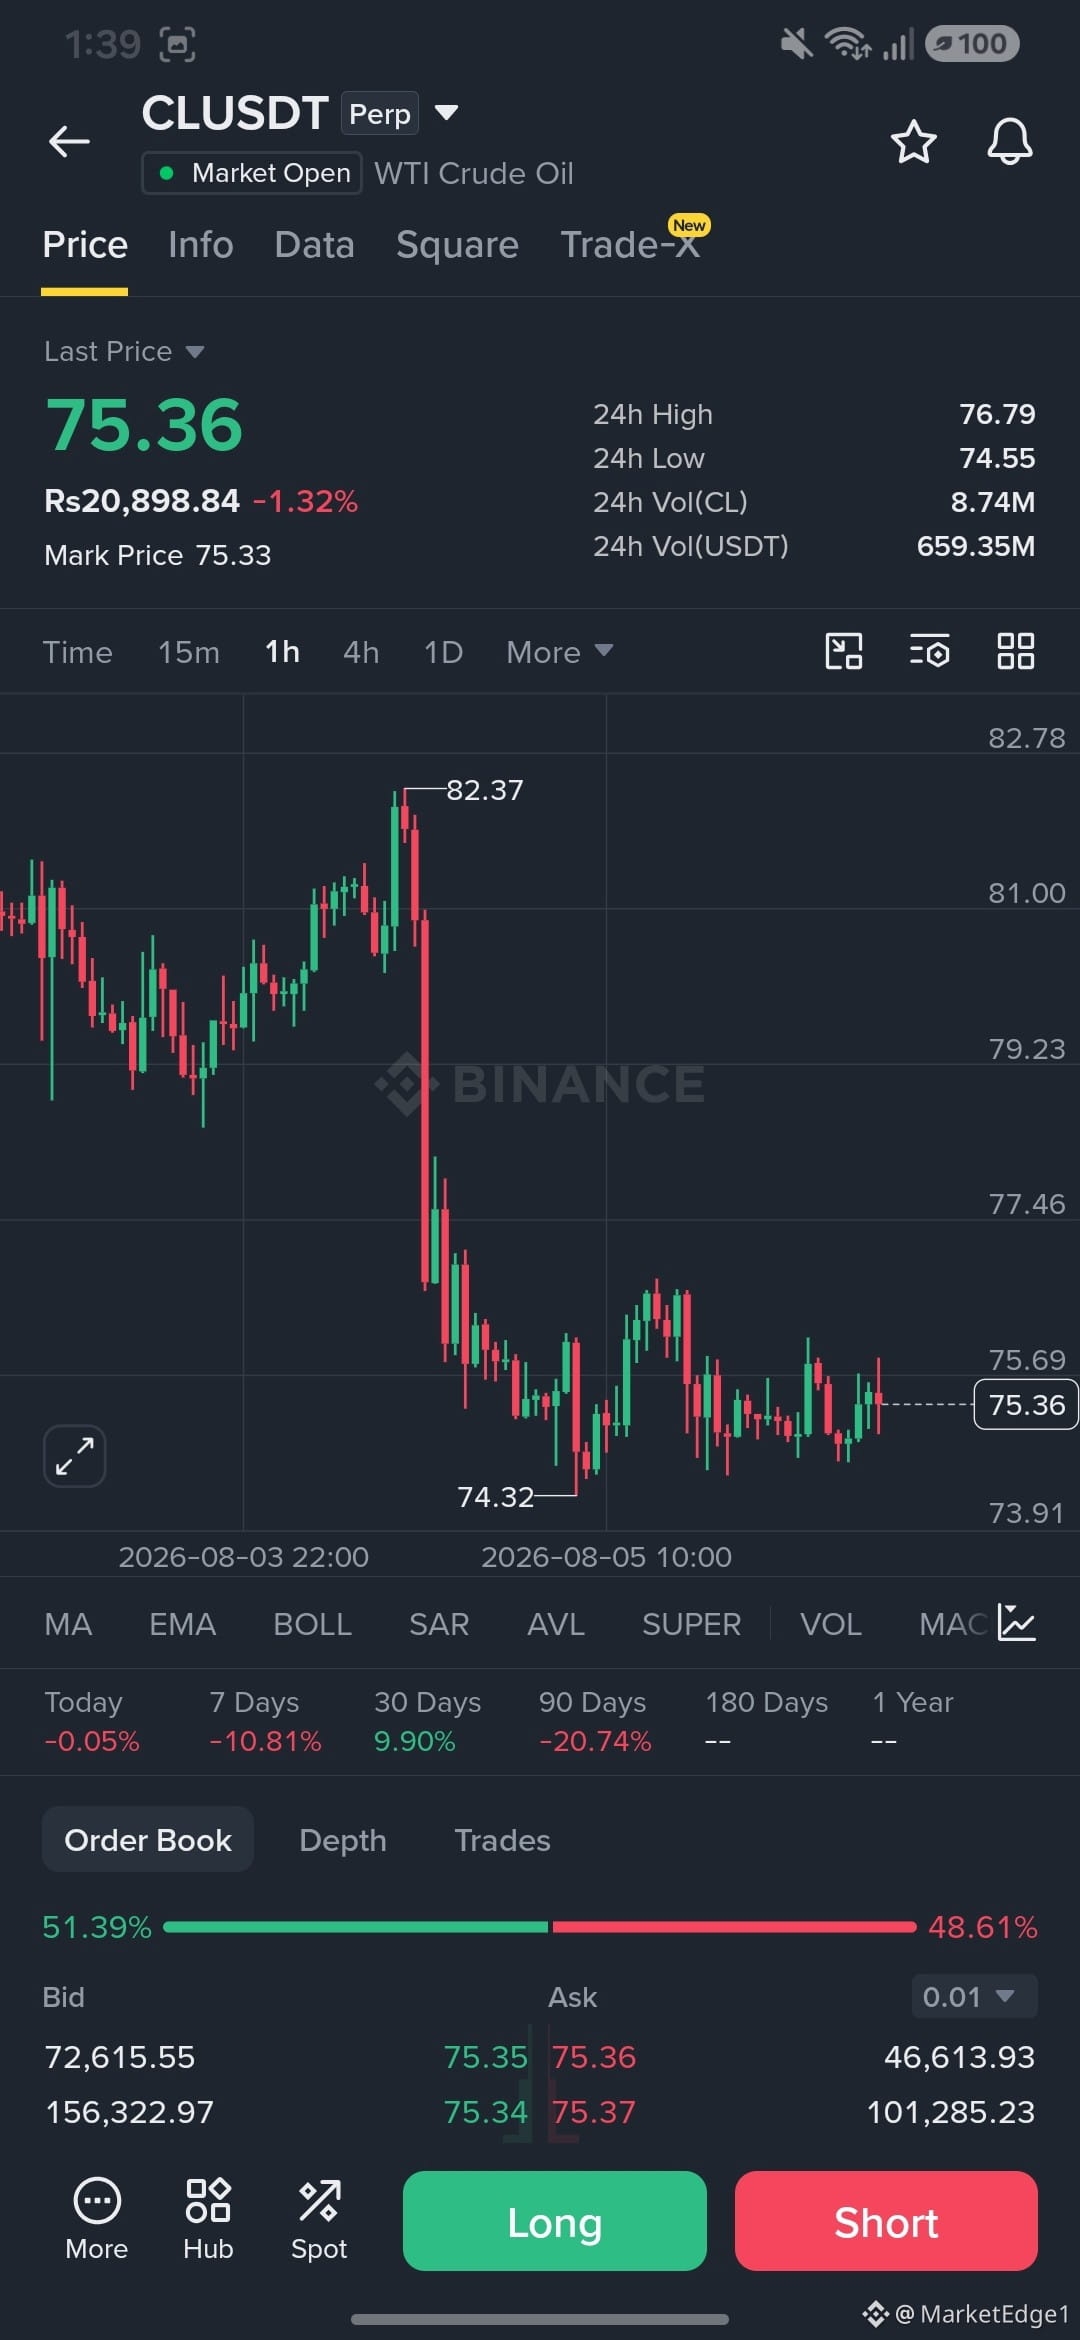The image size is (1080, 2340).
Task: Tap the 30 Days 9.90% performance
Action: [x=427, y=1721]
